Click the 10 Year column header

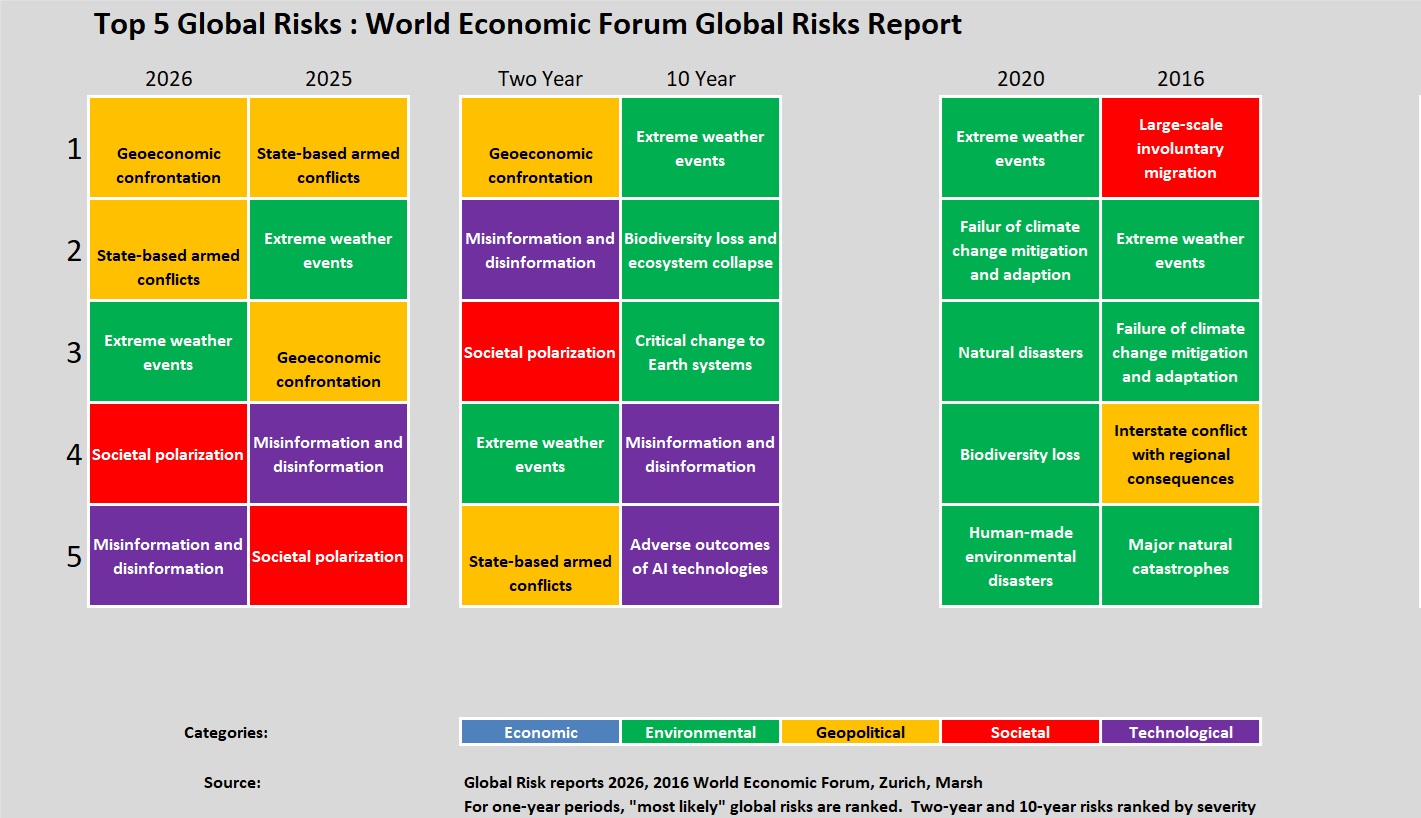(x=700, y=79)
